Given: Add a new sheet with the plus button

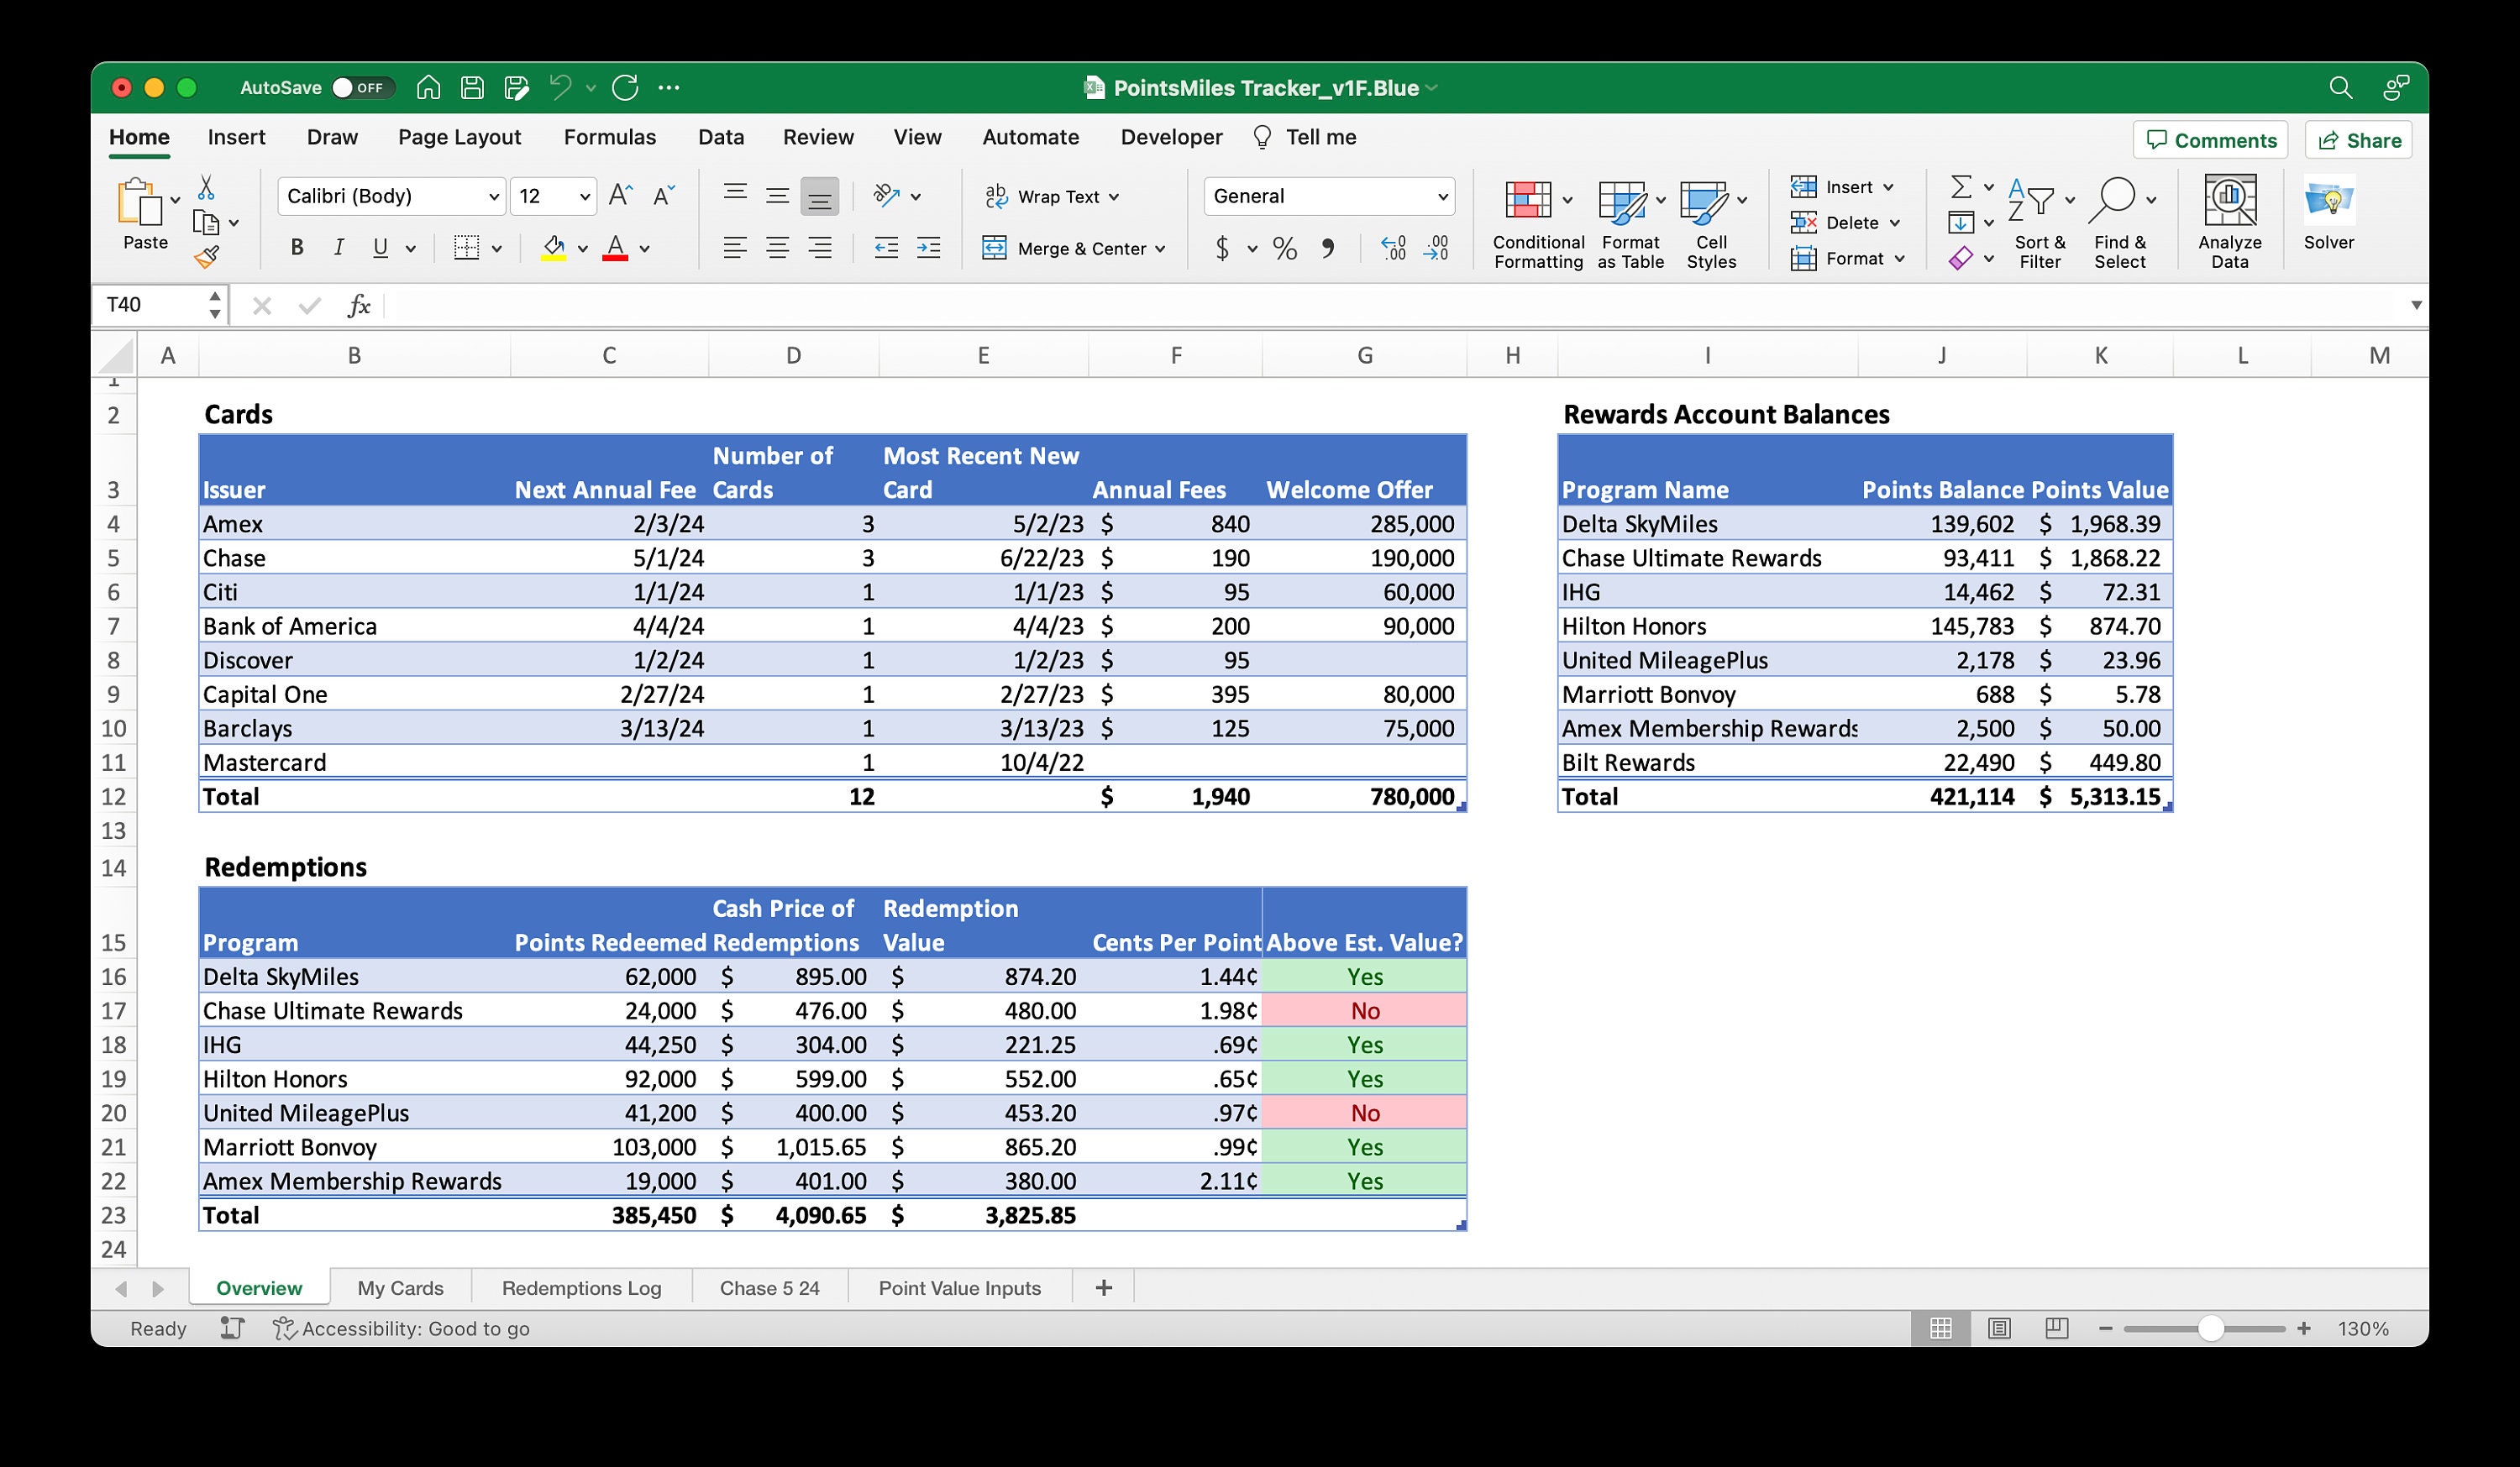Looking at the screenshot, I should coord(1102,1288).
